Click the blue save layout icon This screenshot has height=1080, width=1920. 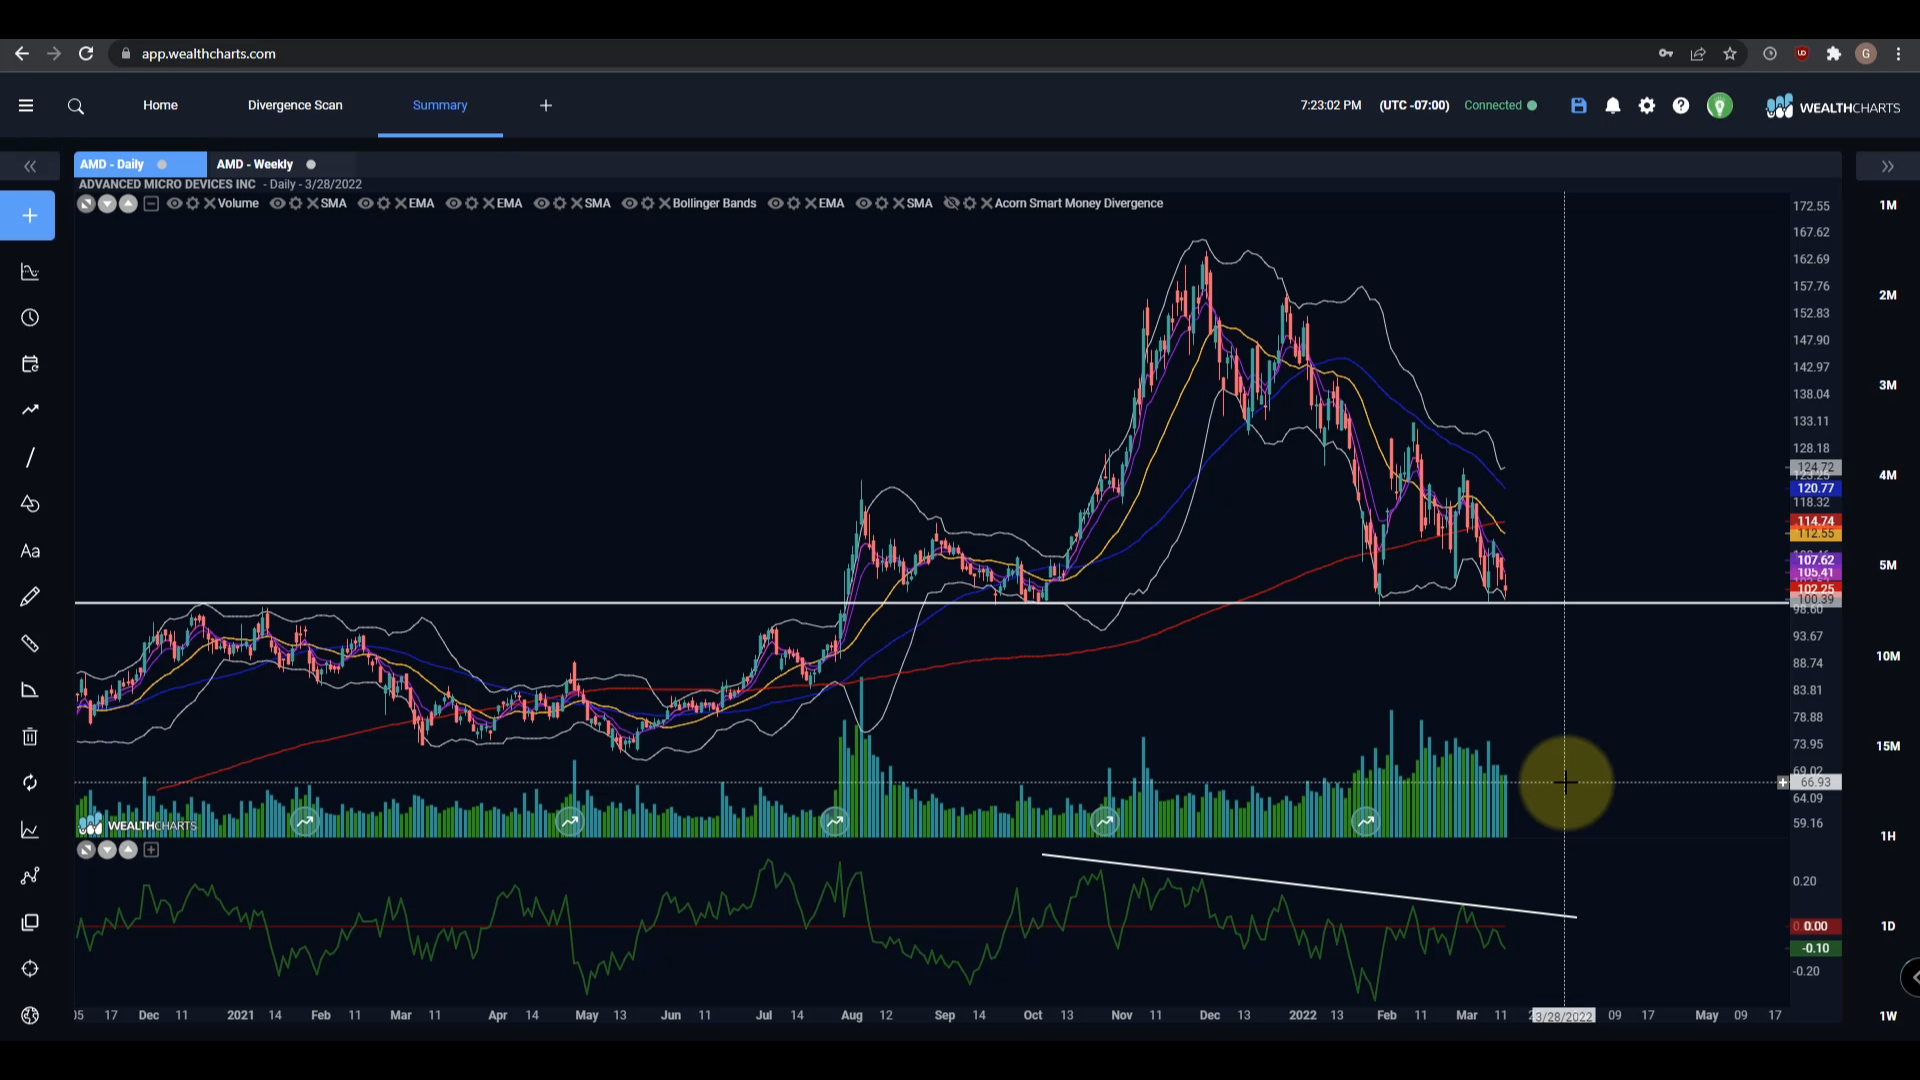(x=1579, y=105)
